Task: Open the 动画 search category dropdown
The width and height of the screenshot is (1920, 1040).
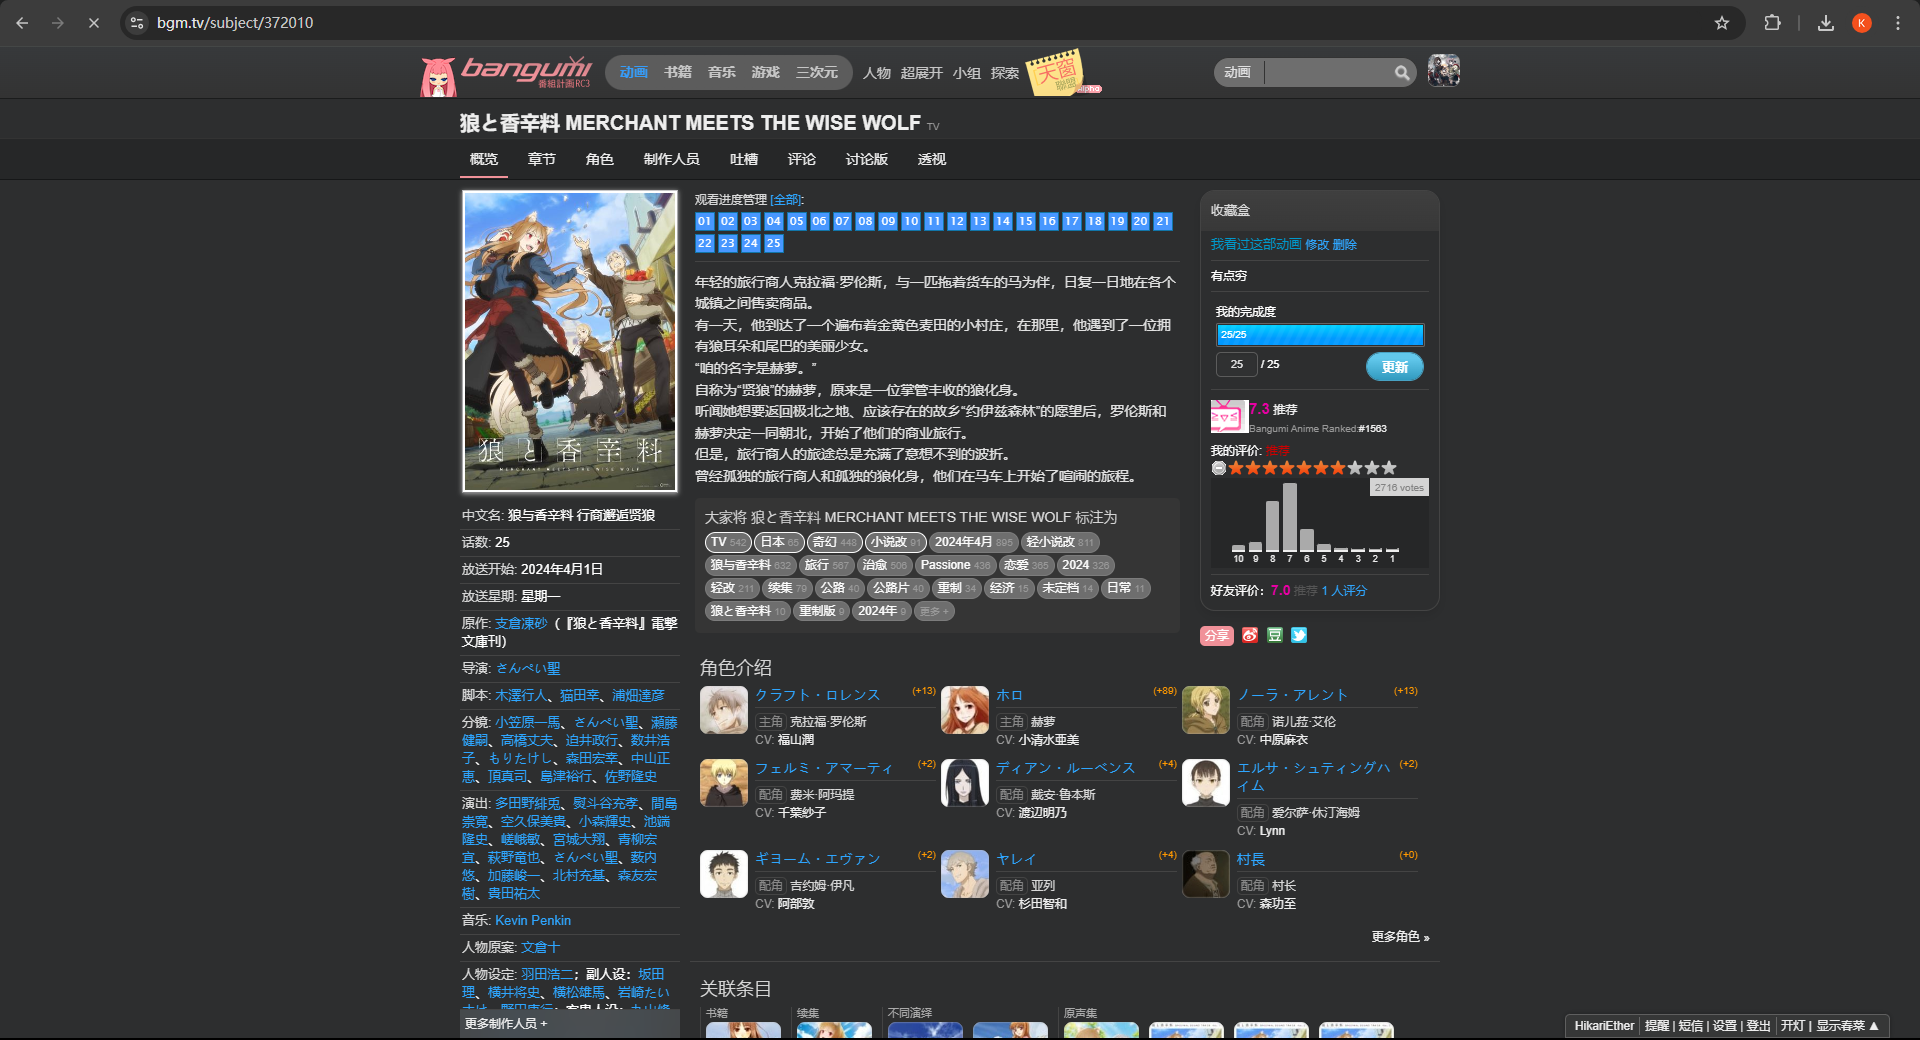Action: point(1238,72)
